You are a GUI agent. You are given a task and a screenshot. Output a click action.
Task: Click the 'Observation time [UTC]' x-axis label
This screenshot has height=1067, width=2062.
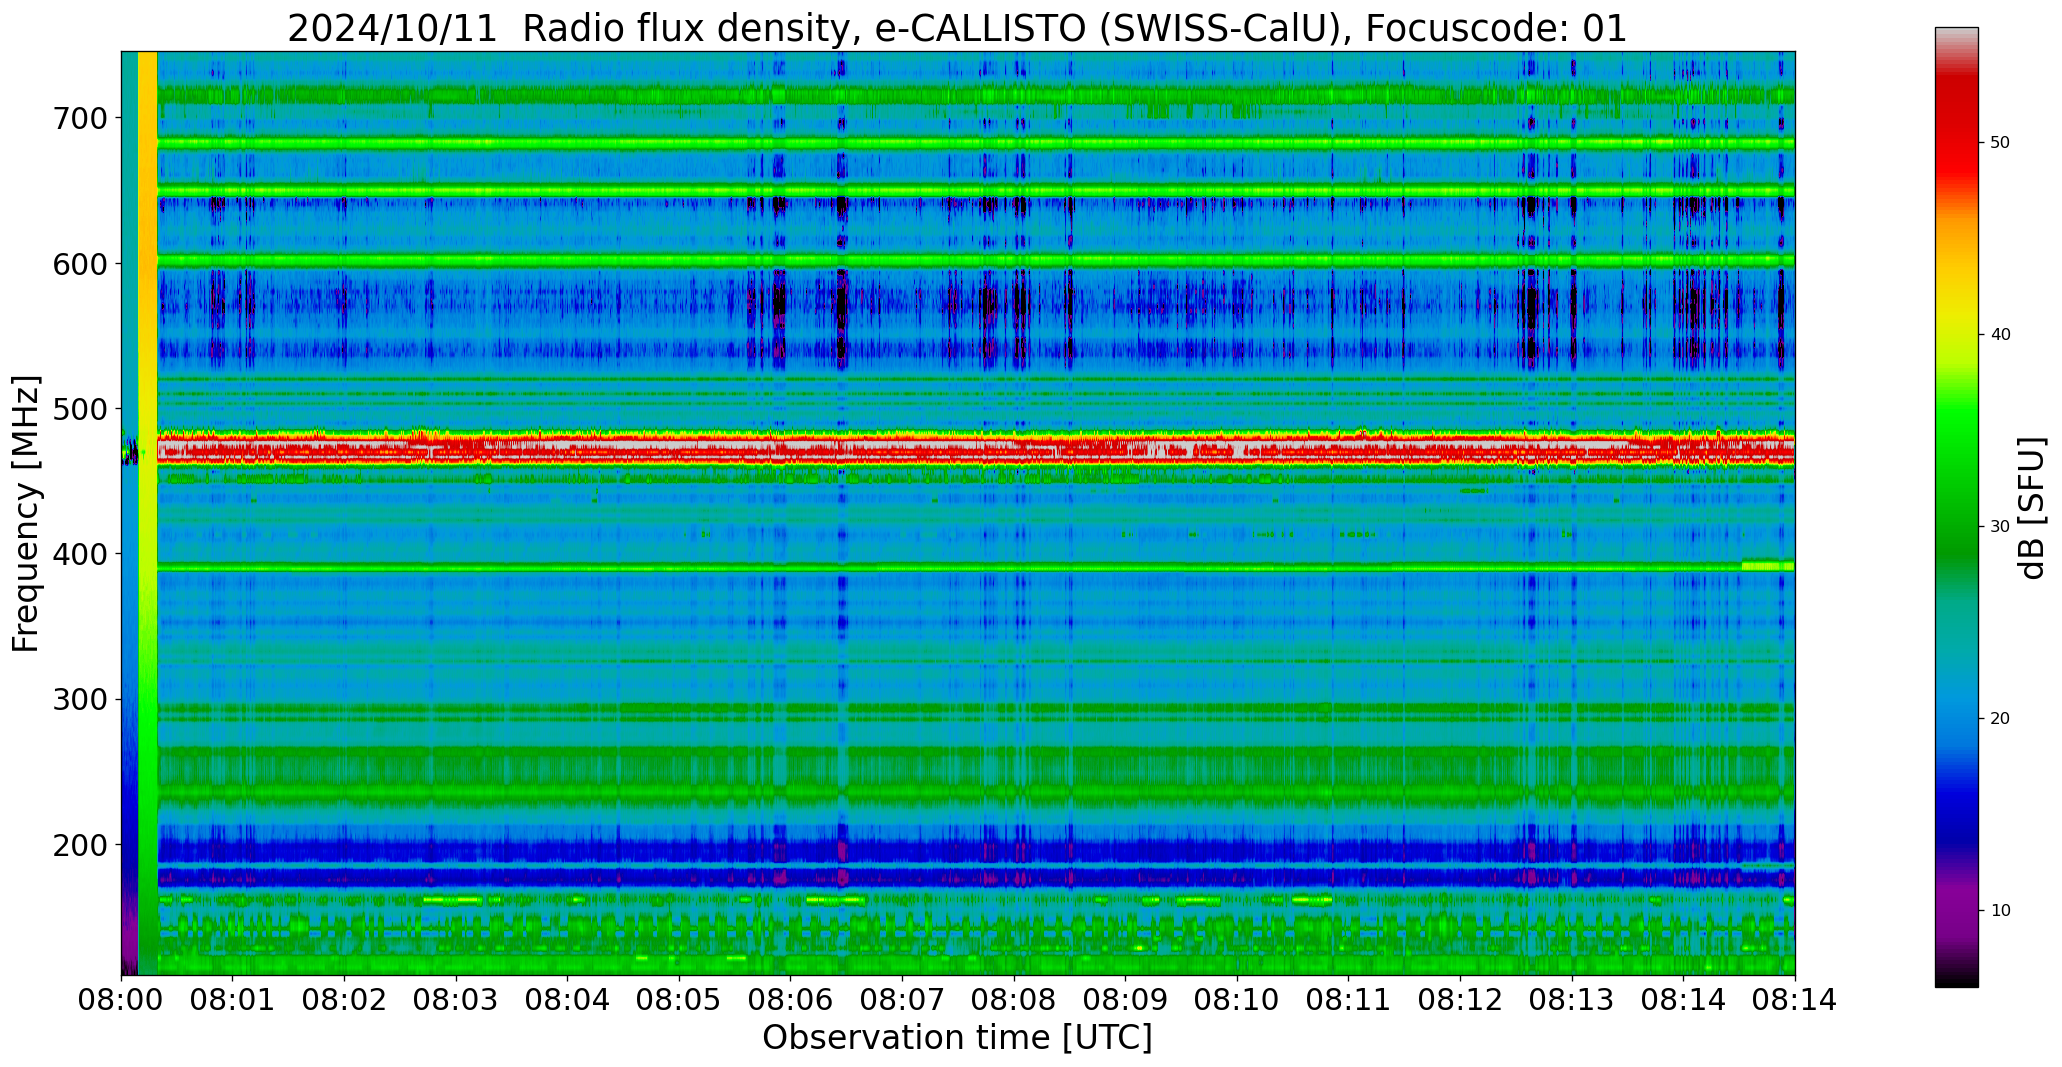pyautogui.click(x=957, y=1038)
